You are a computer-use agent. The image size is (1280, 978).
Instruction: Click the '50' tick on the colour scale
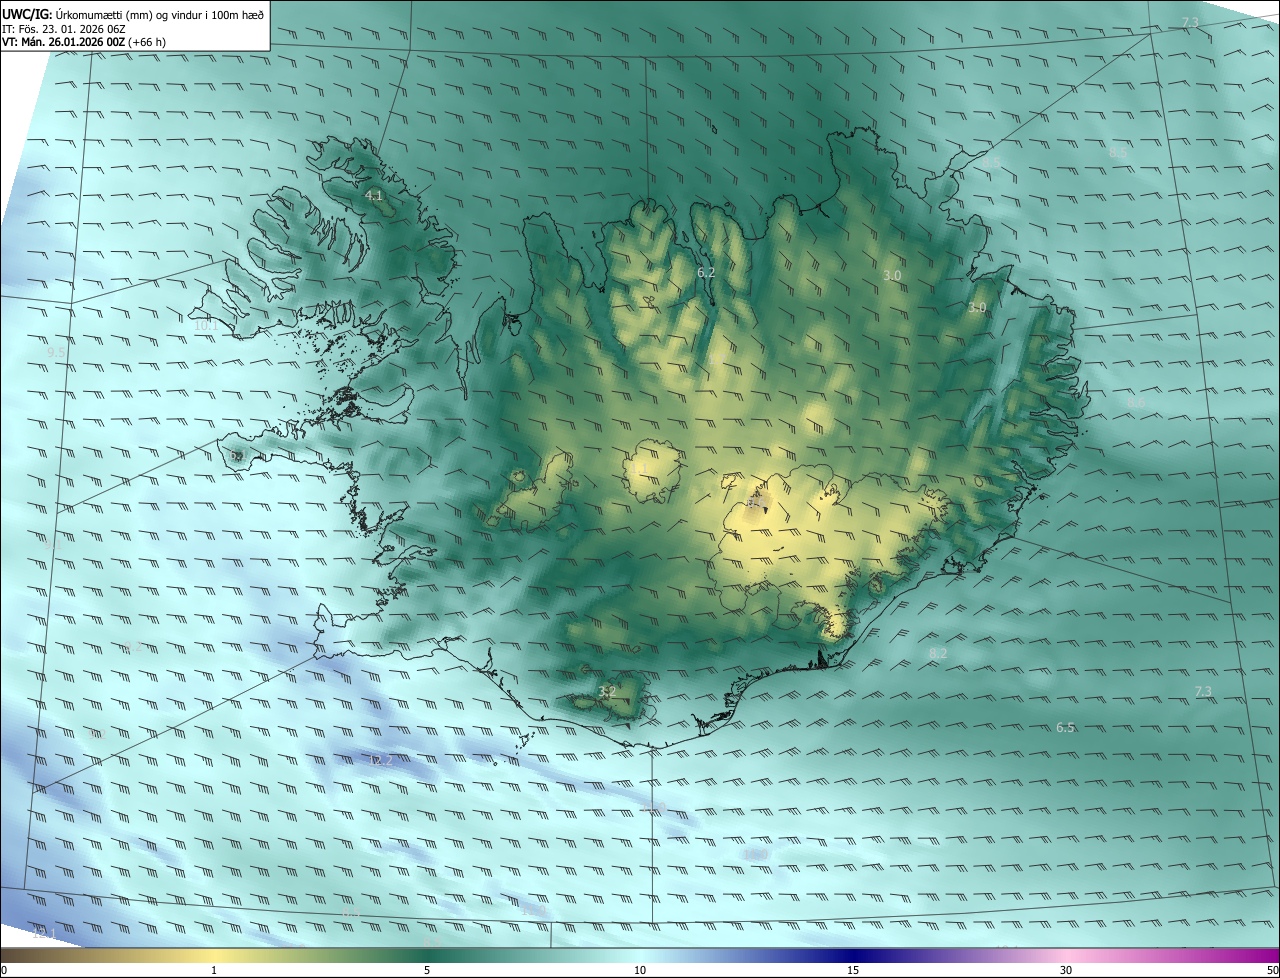click(x=1272, y=971)
